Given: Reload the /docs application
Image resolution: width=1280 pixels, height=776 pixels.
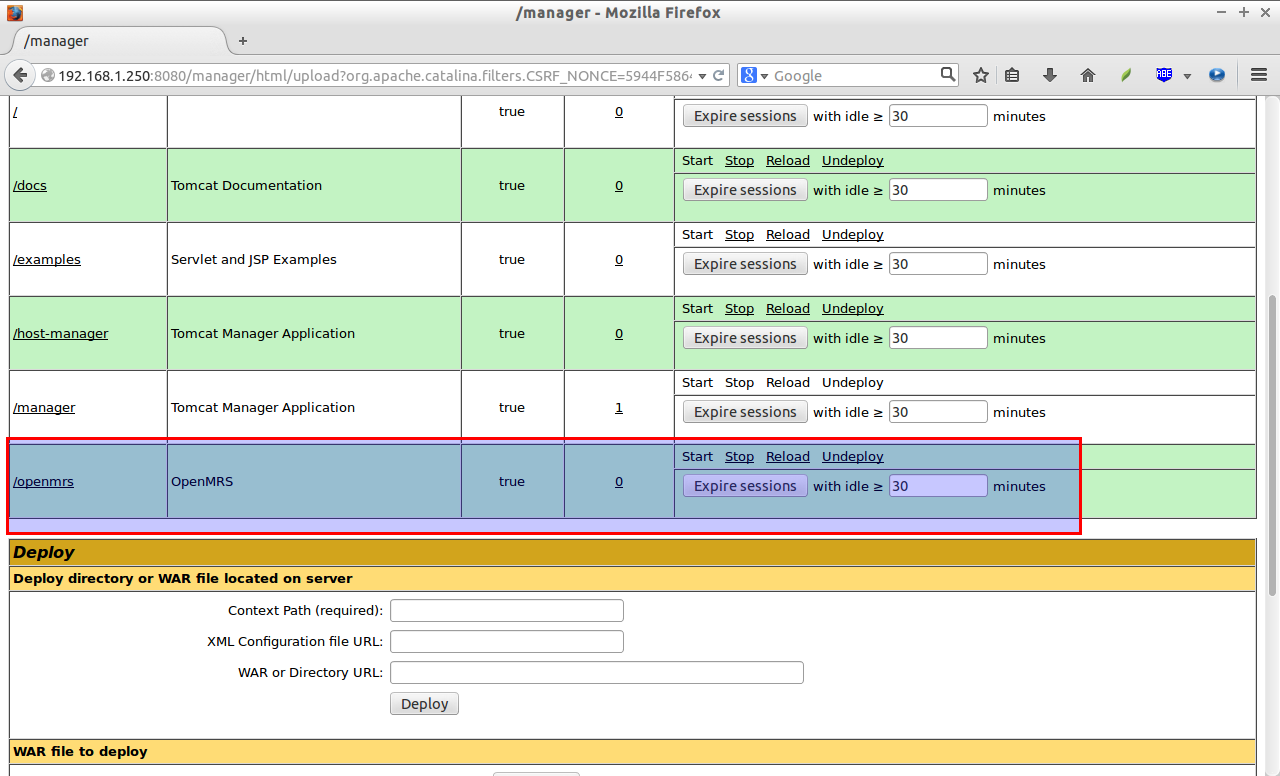Looking at the screenshot, I should click(x=788, y=161).
